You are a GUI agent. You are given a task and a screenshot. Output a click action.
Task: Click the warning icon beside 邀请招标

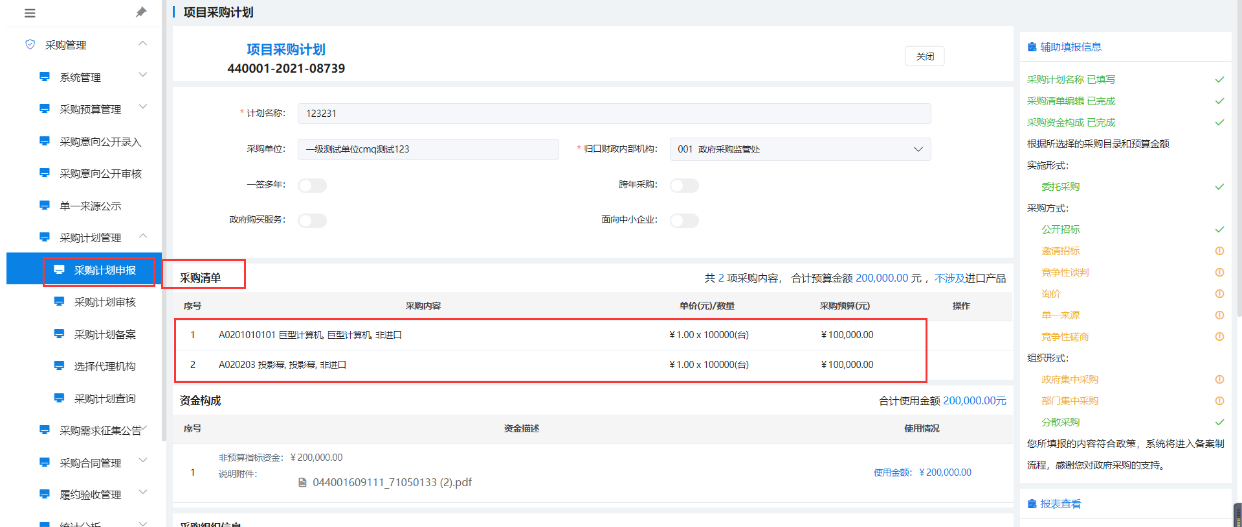coord(1219,251)
